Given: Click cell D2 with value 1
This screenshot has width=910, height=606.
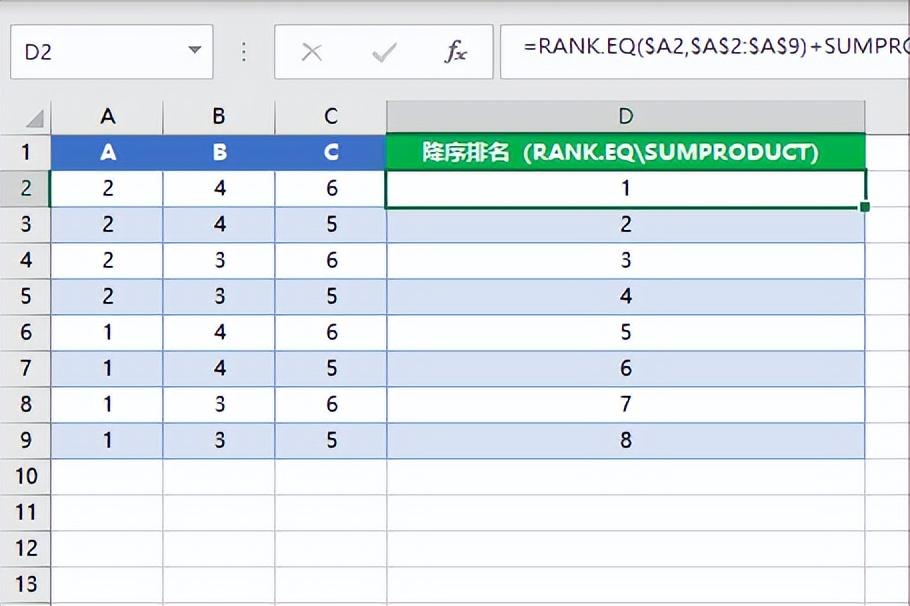Looking at the screenshot, I should 626,188.
